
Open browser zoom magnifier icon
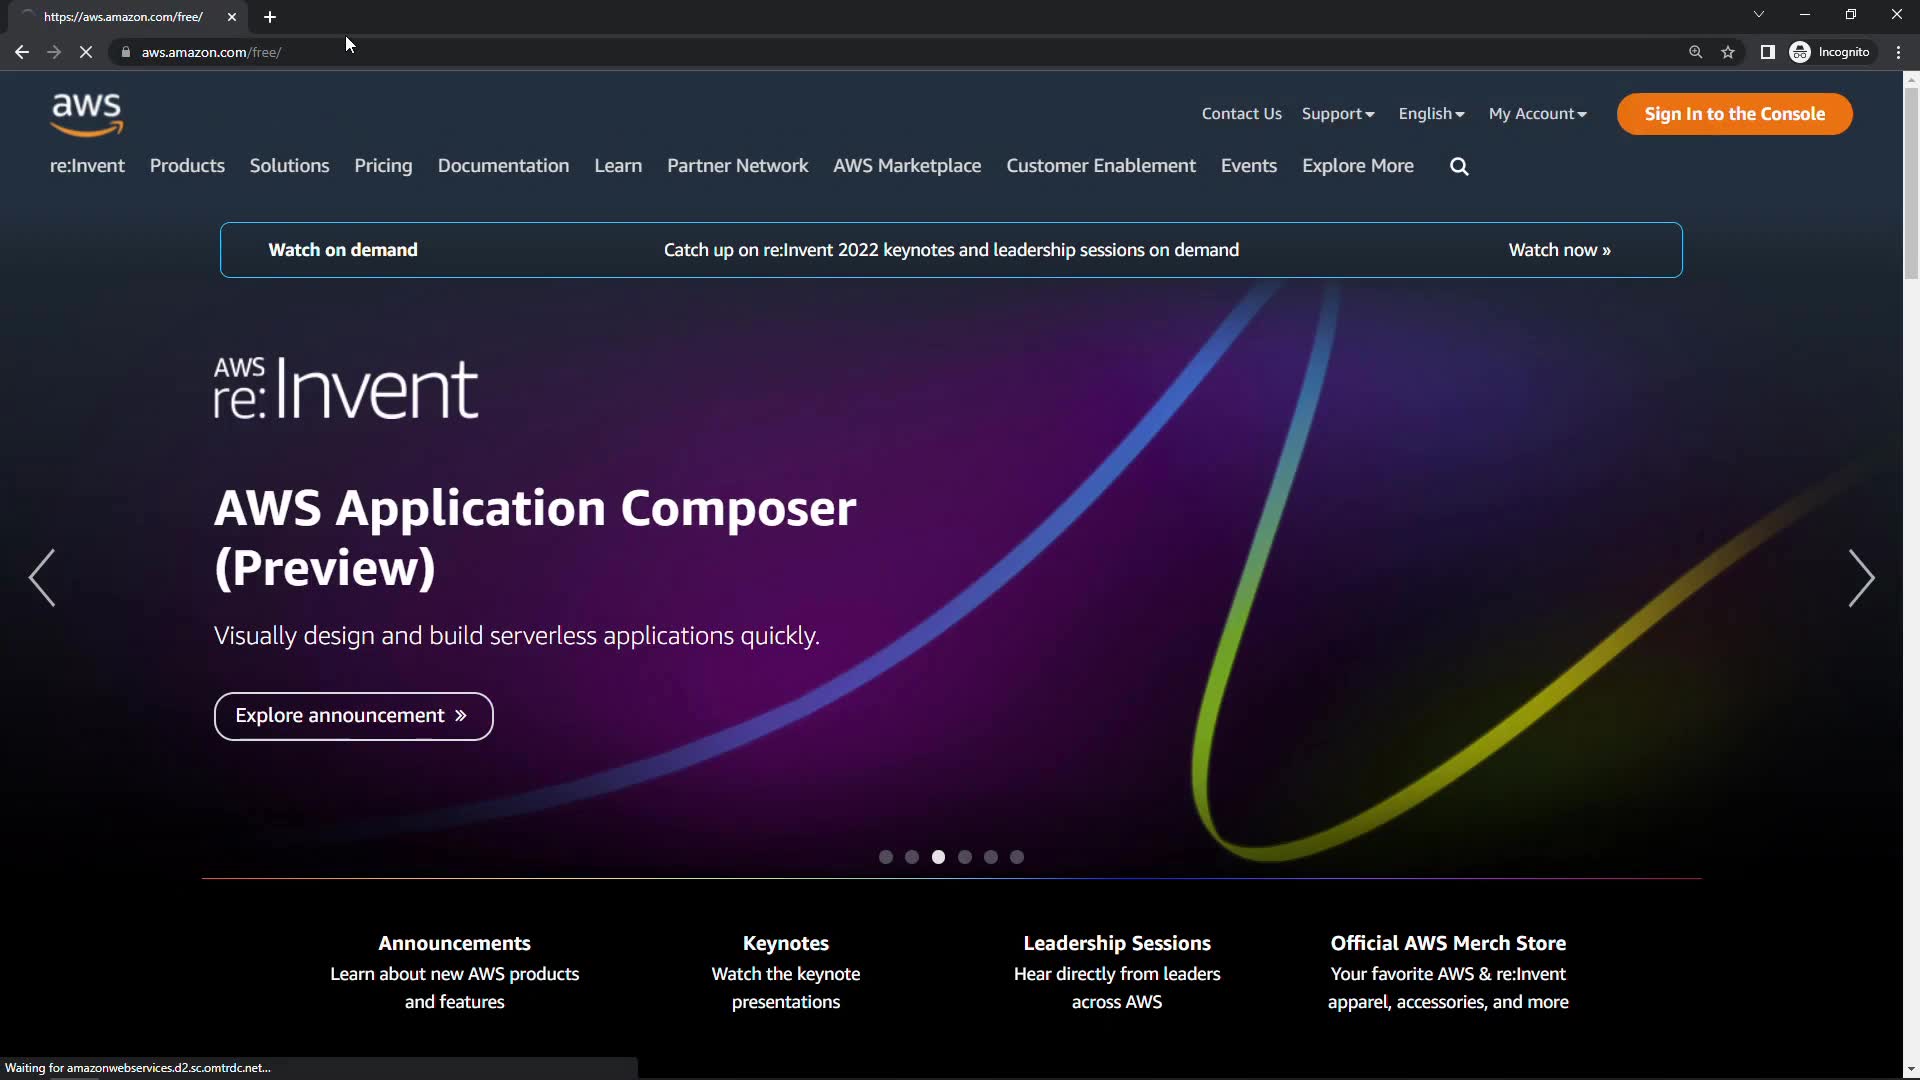coord(1695,52)
